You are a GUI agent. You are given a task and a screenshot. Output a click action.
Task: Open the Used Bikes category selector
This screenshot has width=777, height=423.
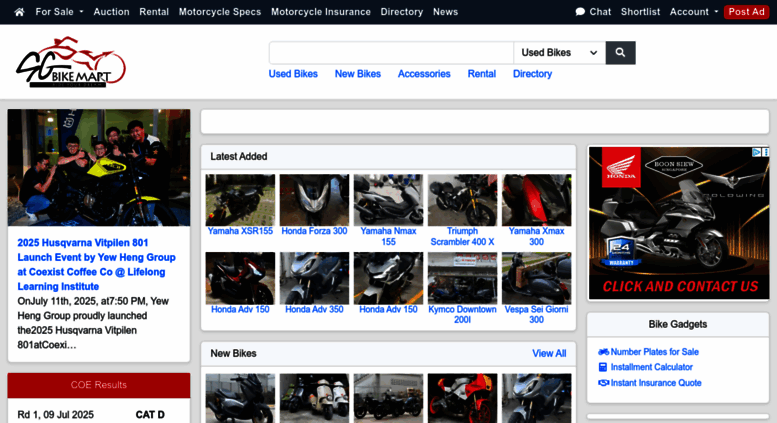559,53
